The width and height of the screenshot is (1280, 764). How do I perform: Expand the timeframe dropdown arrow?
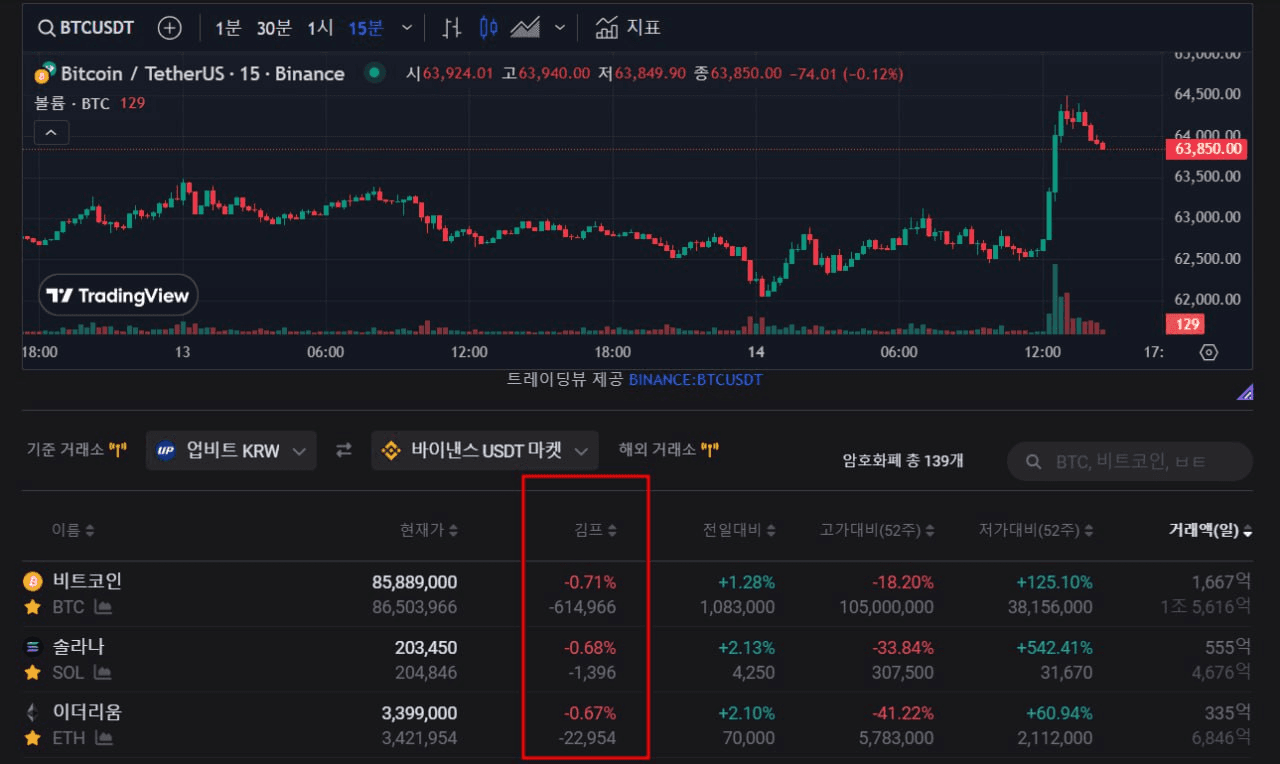pos(406,28)
